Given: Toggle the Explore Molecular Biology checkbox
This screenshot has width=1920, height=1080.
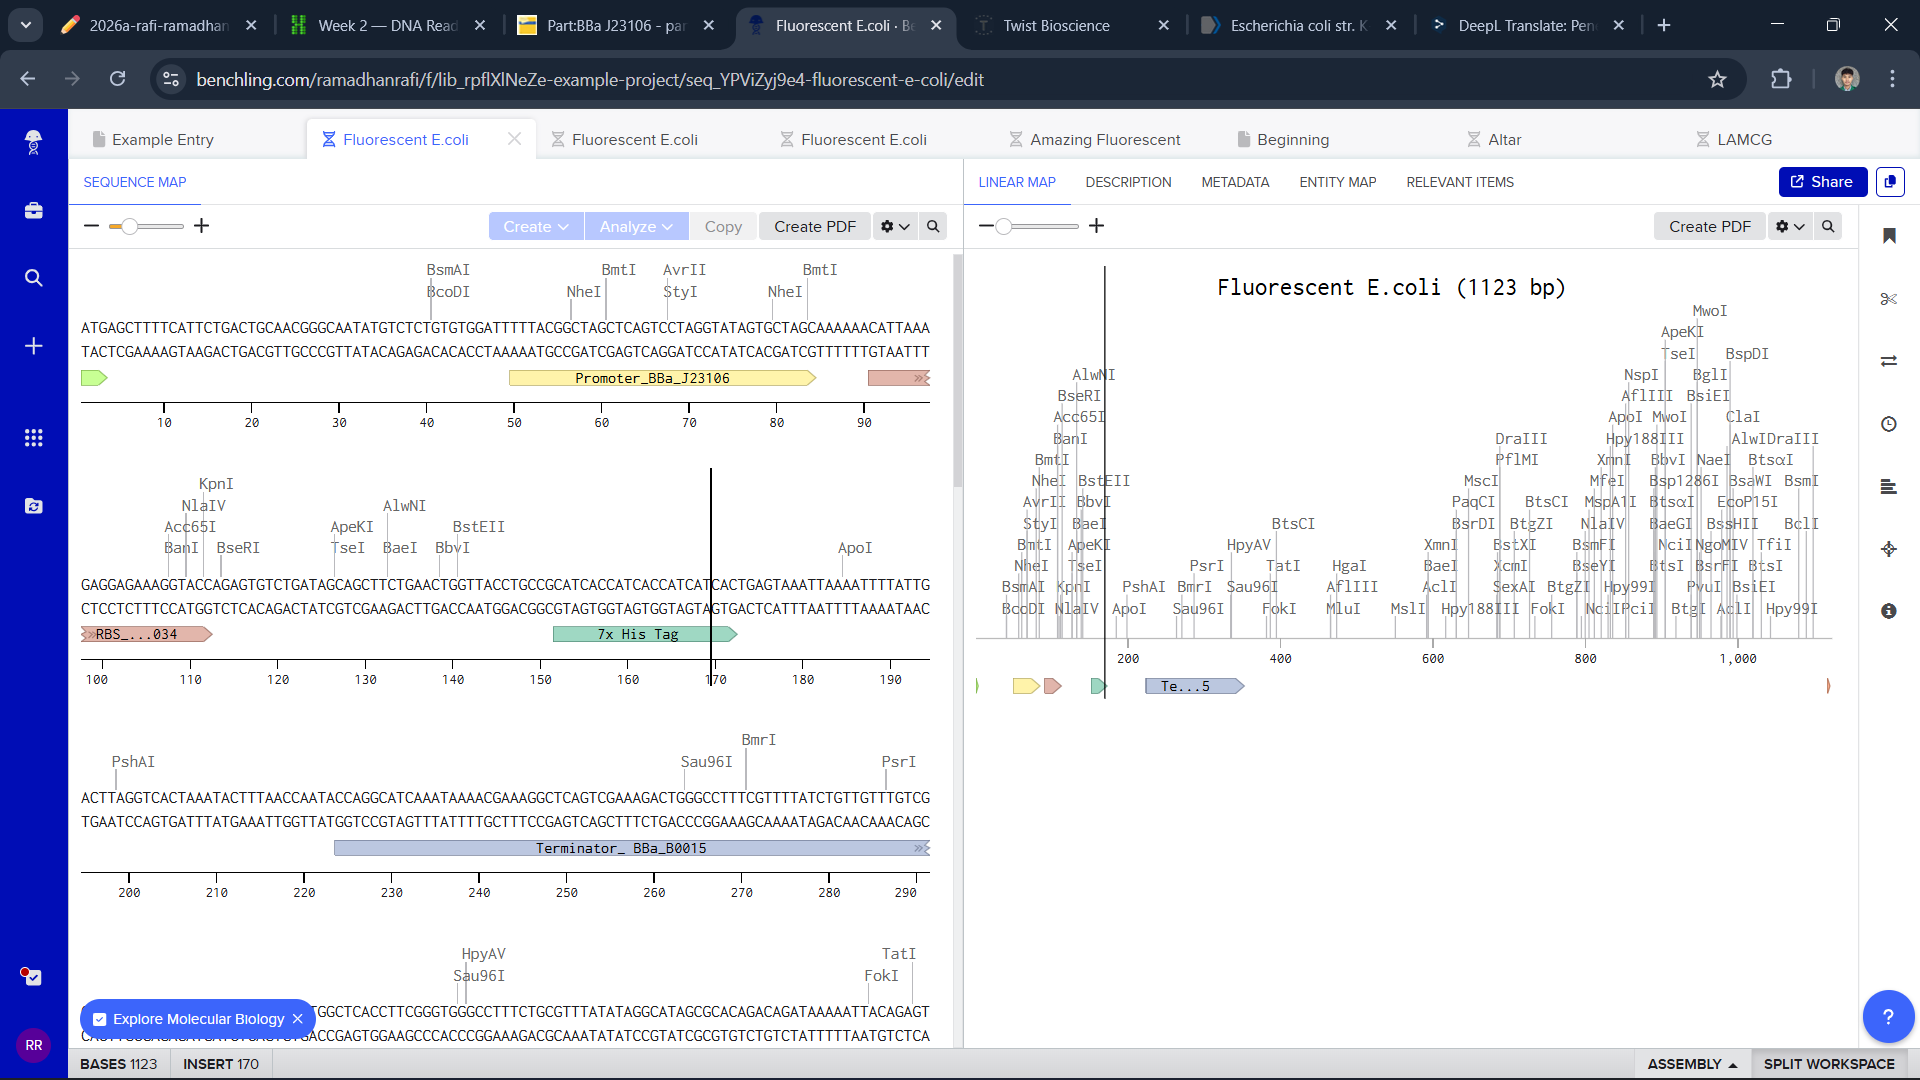Looking at the screenshot, I should tap(100, 1019).
